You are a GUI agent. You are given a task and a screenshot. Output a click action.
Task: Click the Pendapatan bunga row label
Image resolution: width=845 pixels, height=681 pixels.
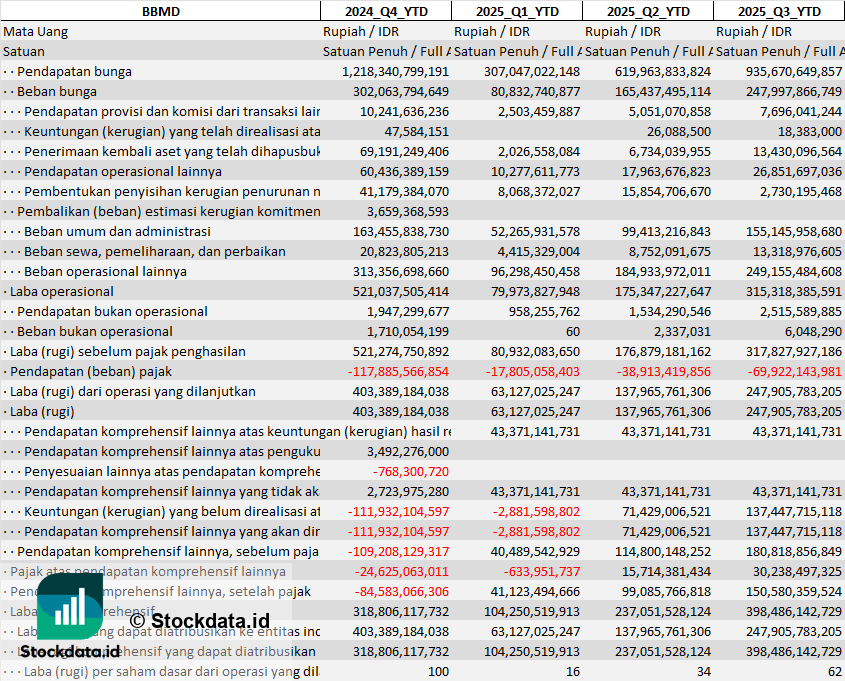[x=74, y=71]
